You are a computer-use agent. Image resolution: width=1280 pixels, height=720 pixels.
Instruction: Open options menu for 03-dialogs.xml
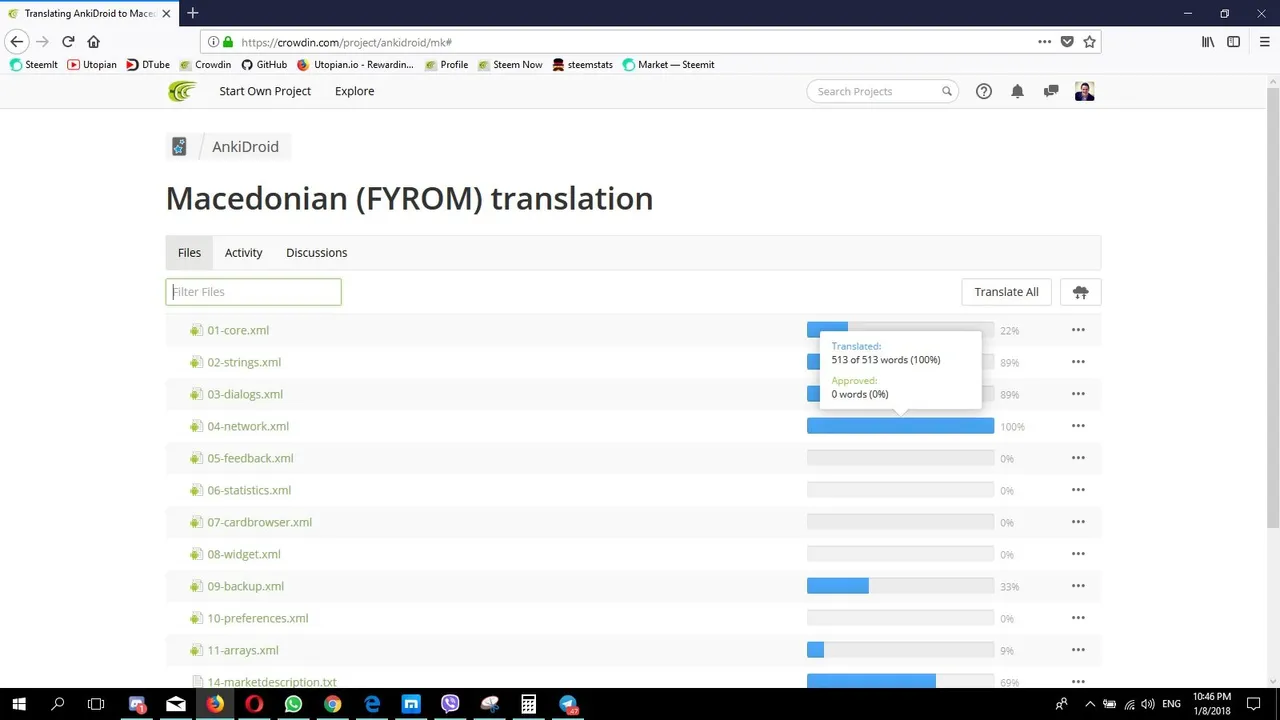(1078, 394)
